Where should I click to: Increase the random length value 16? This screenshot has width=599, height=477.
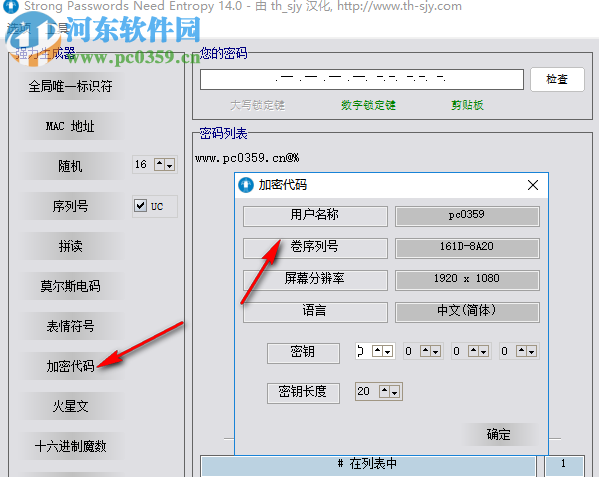(x=159, y=165)
